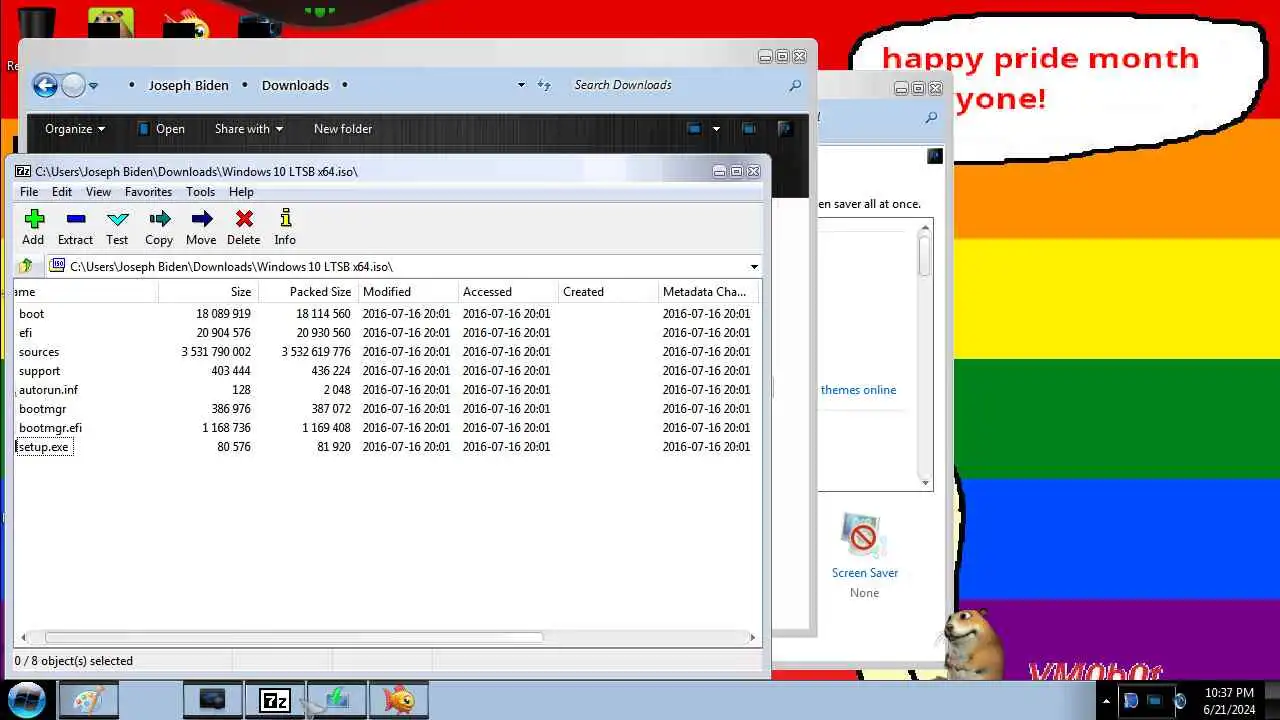
Task: Expand the recent pages dropdown beside Forward
Action: click(x=93, y=86)
